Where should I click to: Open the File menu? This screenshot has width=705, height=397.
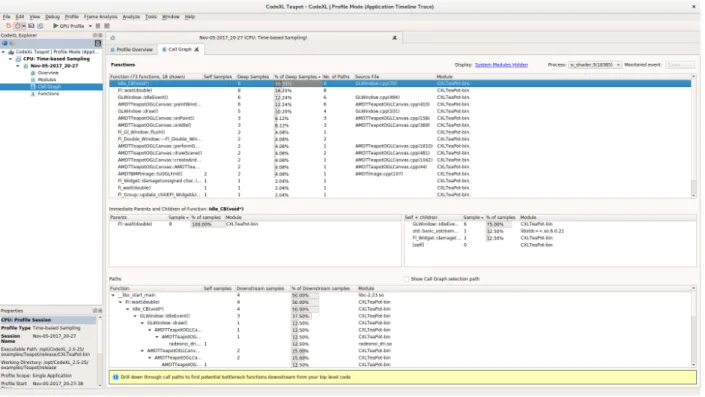pos(6,17)
